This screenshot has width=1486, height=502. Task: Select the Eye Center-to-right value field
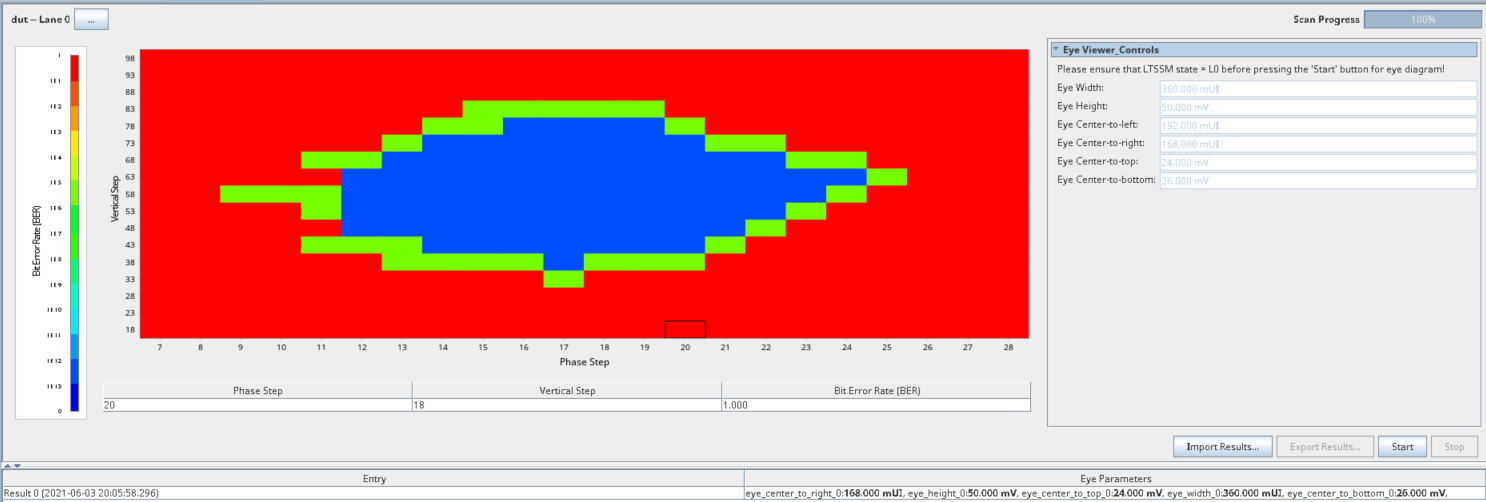point(1318,144)
